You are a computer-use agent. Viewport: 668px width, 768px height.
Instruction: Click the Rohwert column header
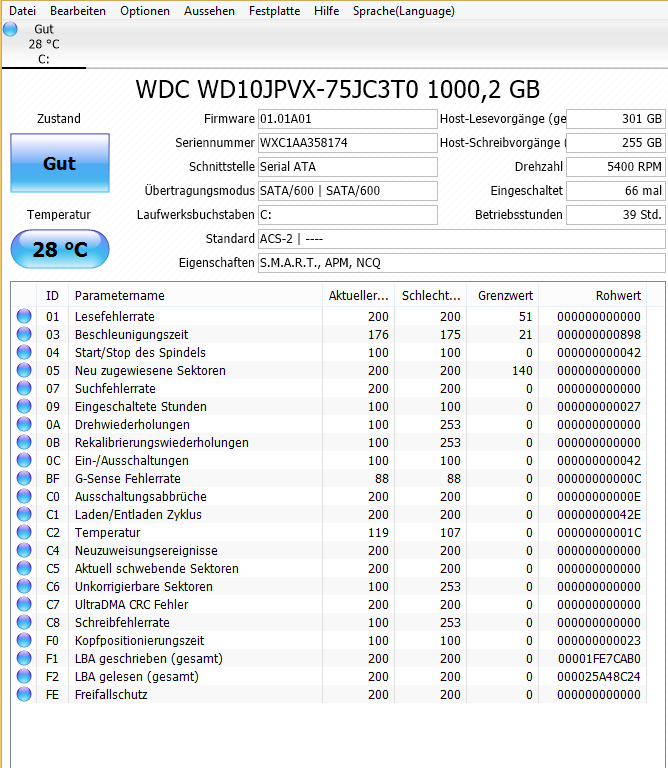(x=593, y=295)
